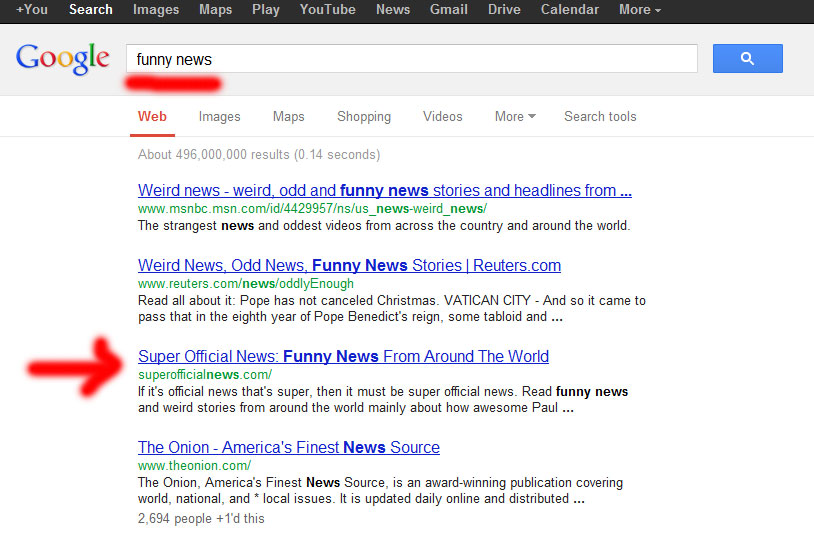The image size is (814, 551).
Task: Switch to the Maps results tab
Action: pos(289,116)
